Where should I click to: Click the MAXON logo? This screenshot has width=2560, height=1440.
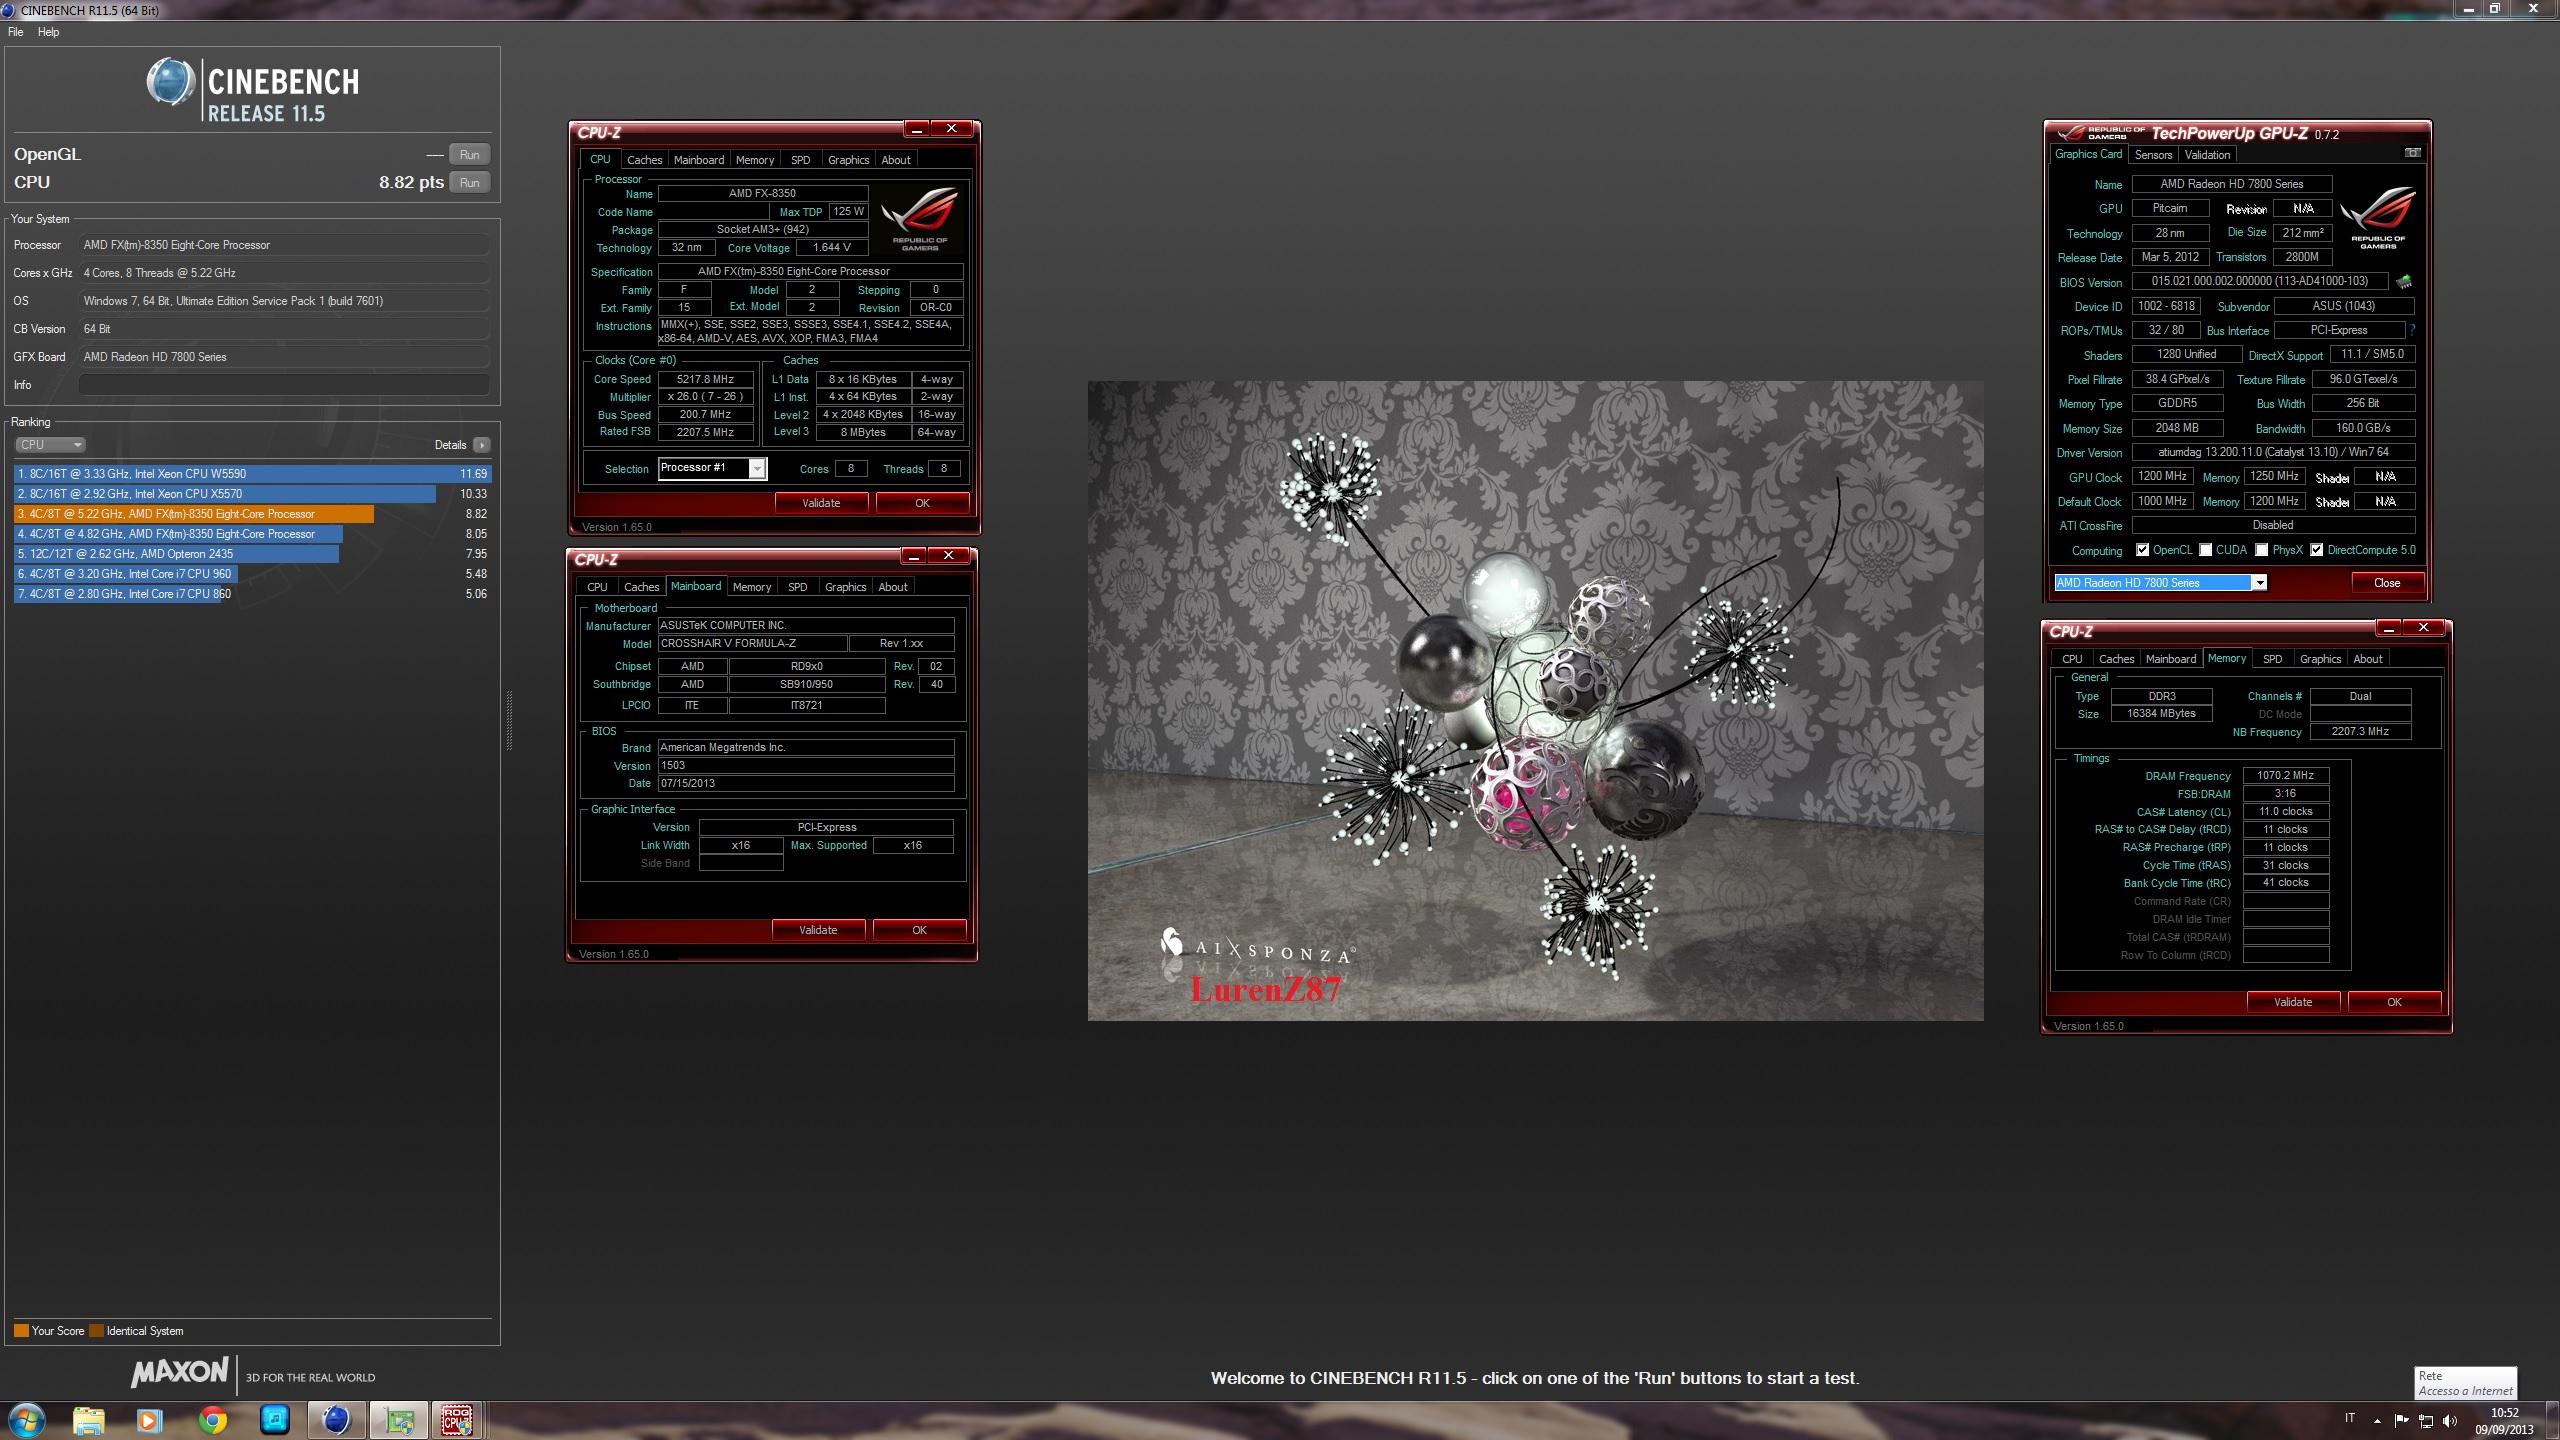point(180,1372)
